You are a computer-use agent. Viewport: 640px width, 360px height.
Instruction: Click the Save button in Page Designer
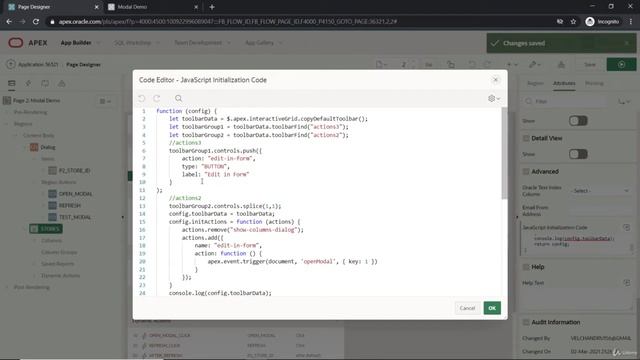coord(589,64)
